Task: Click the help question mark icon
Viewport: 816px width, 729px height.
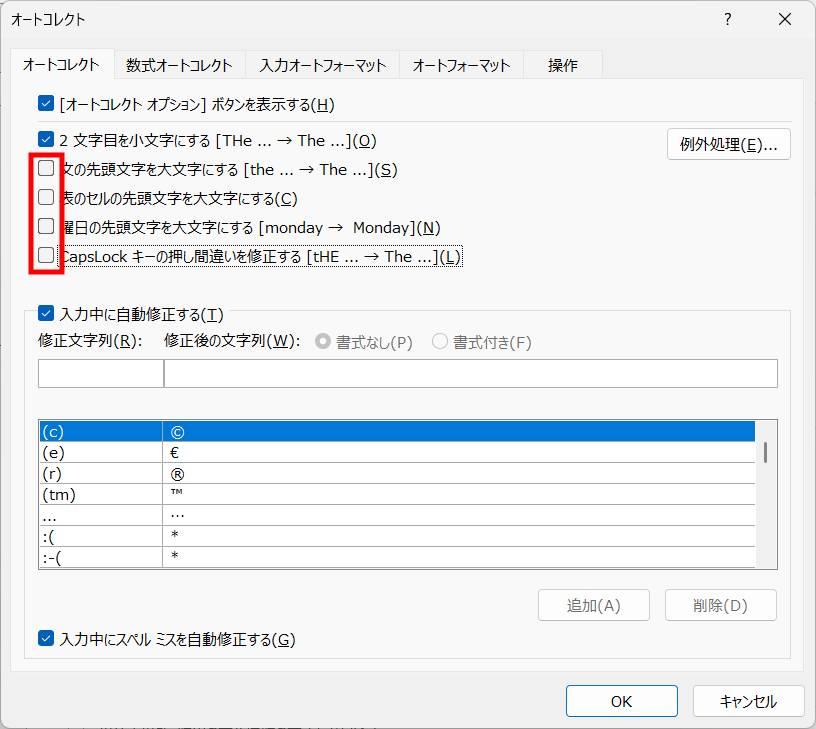Action: point(728,20)
